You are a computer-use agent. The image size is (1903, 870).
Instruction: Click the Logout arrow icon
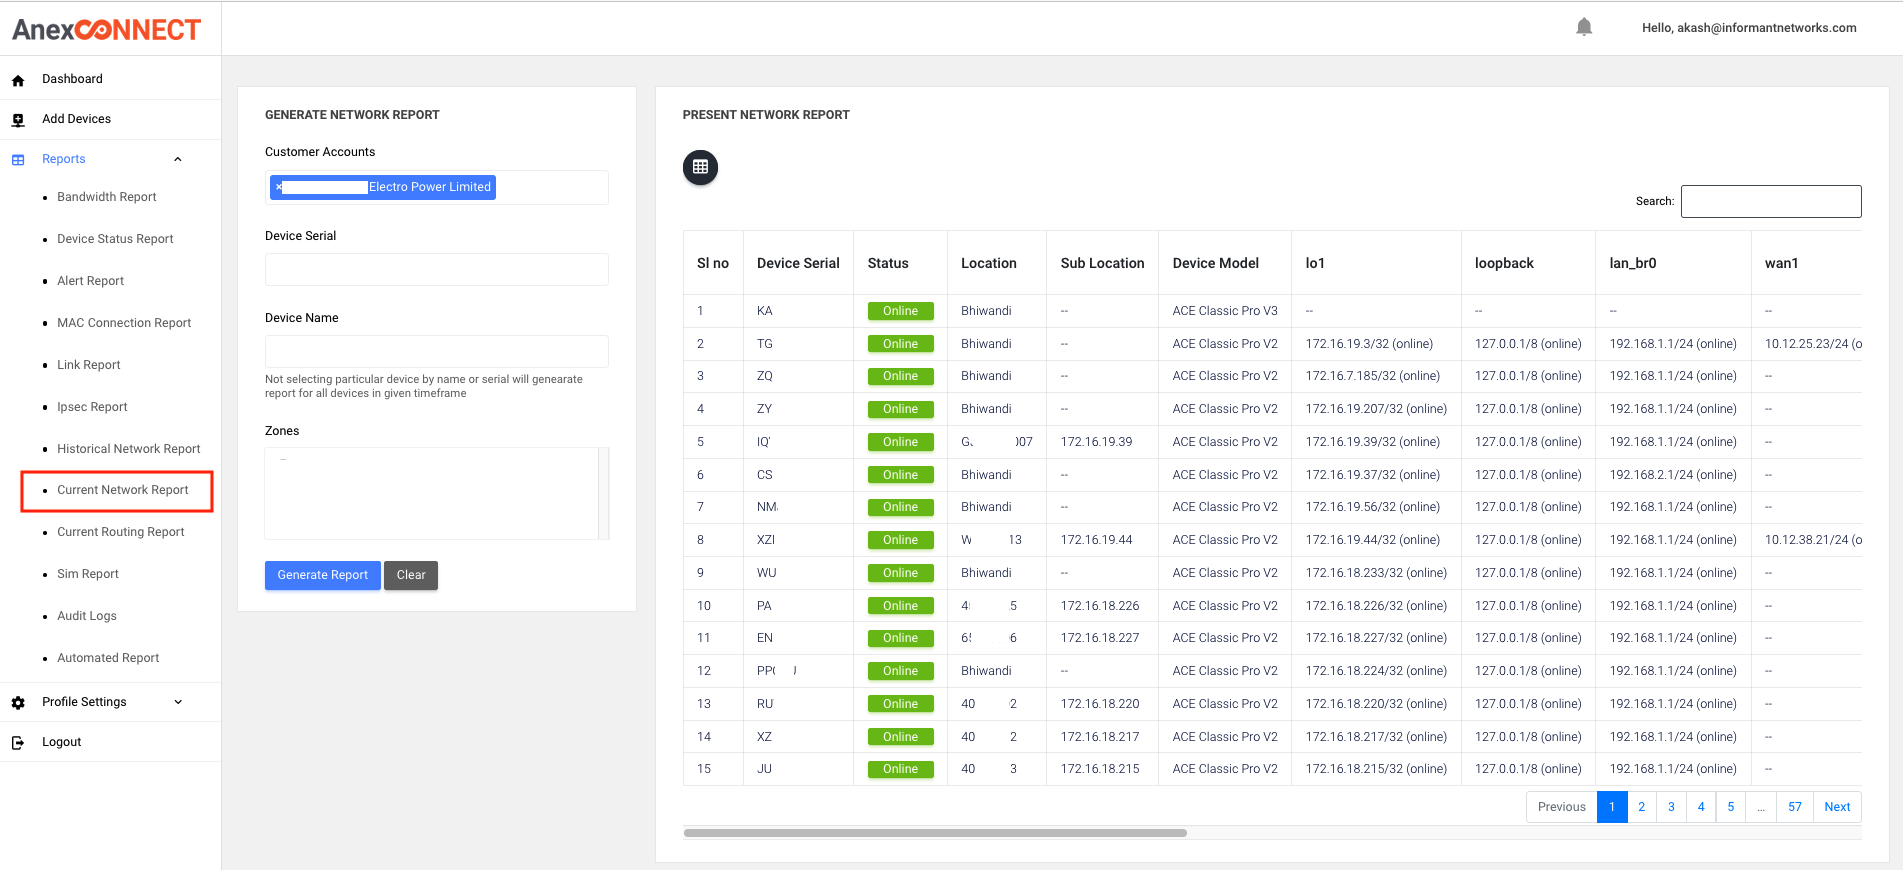coord(18,743)
